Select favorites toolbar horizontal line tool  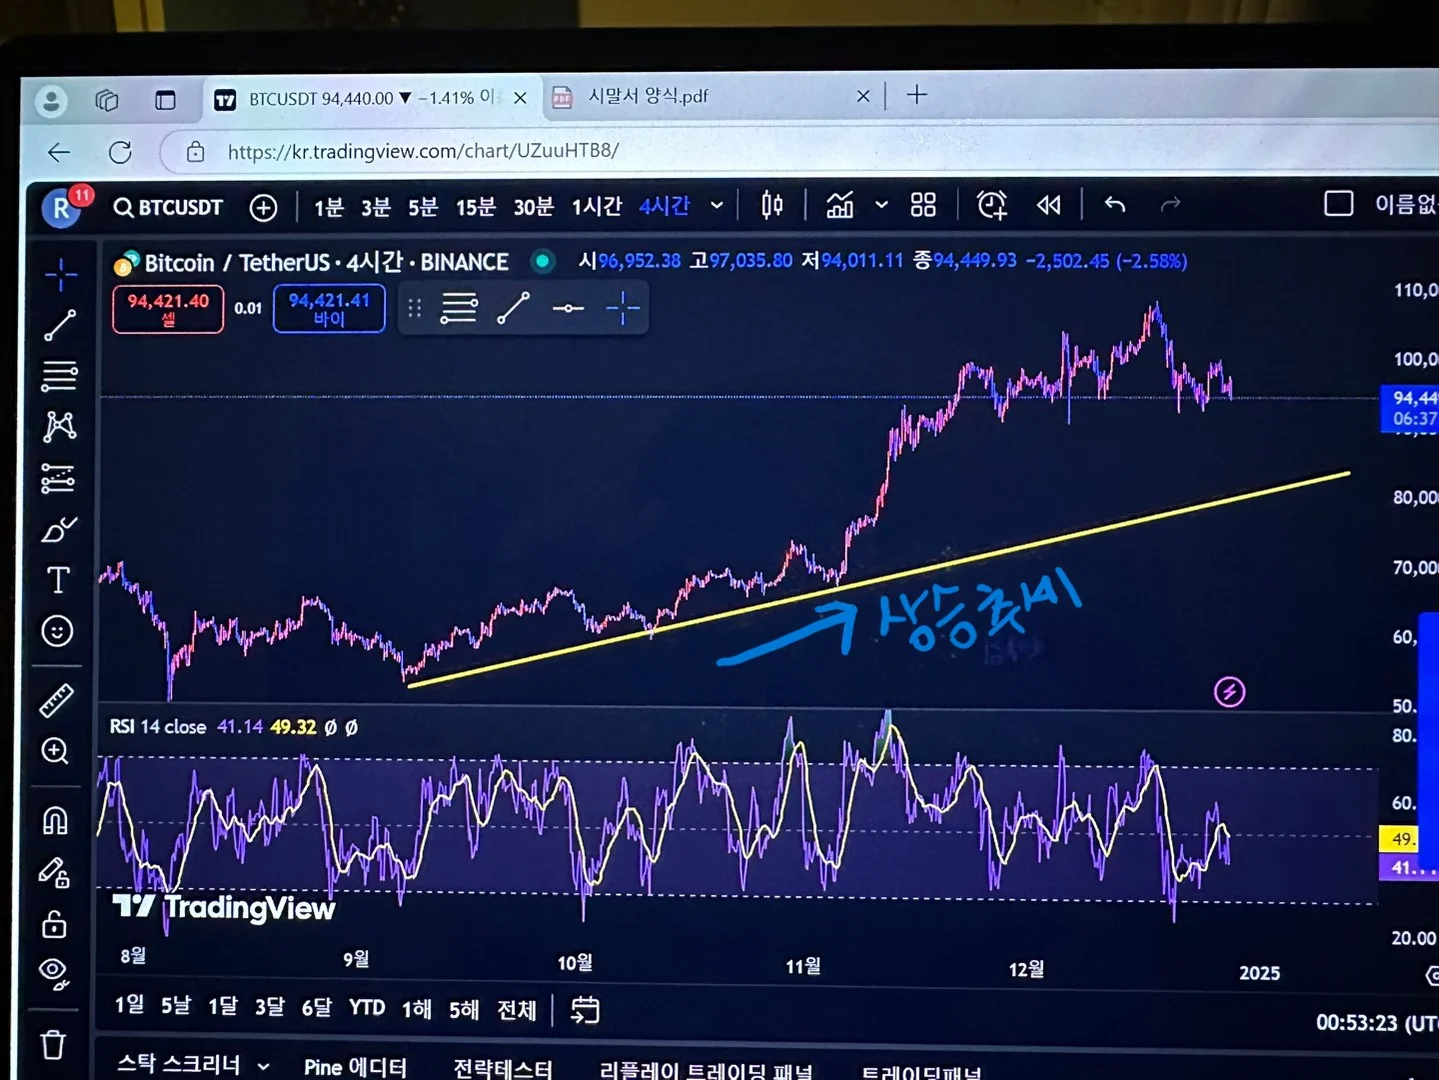click(x=568, y=308)
